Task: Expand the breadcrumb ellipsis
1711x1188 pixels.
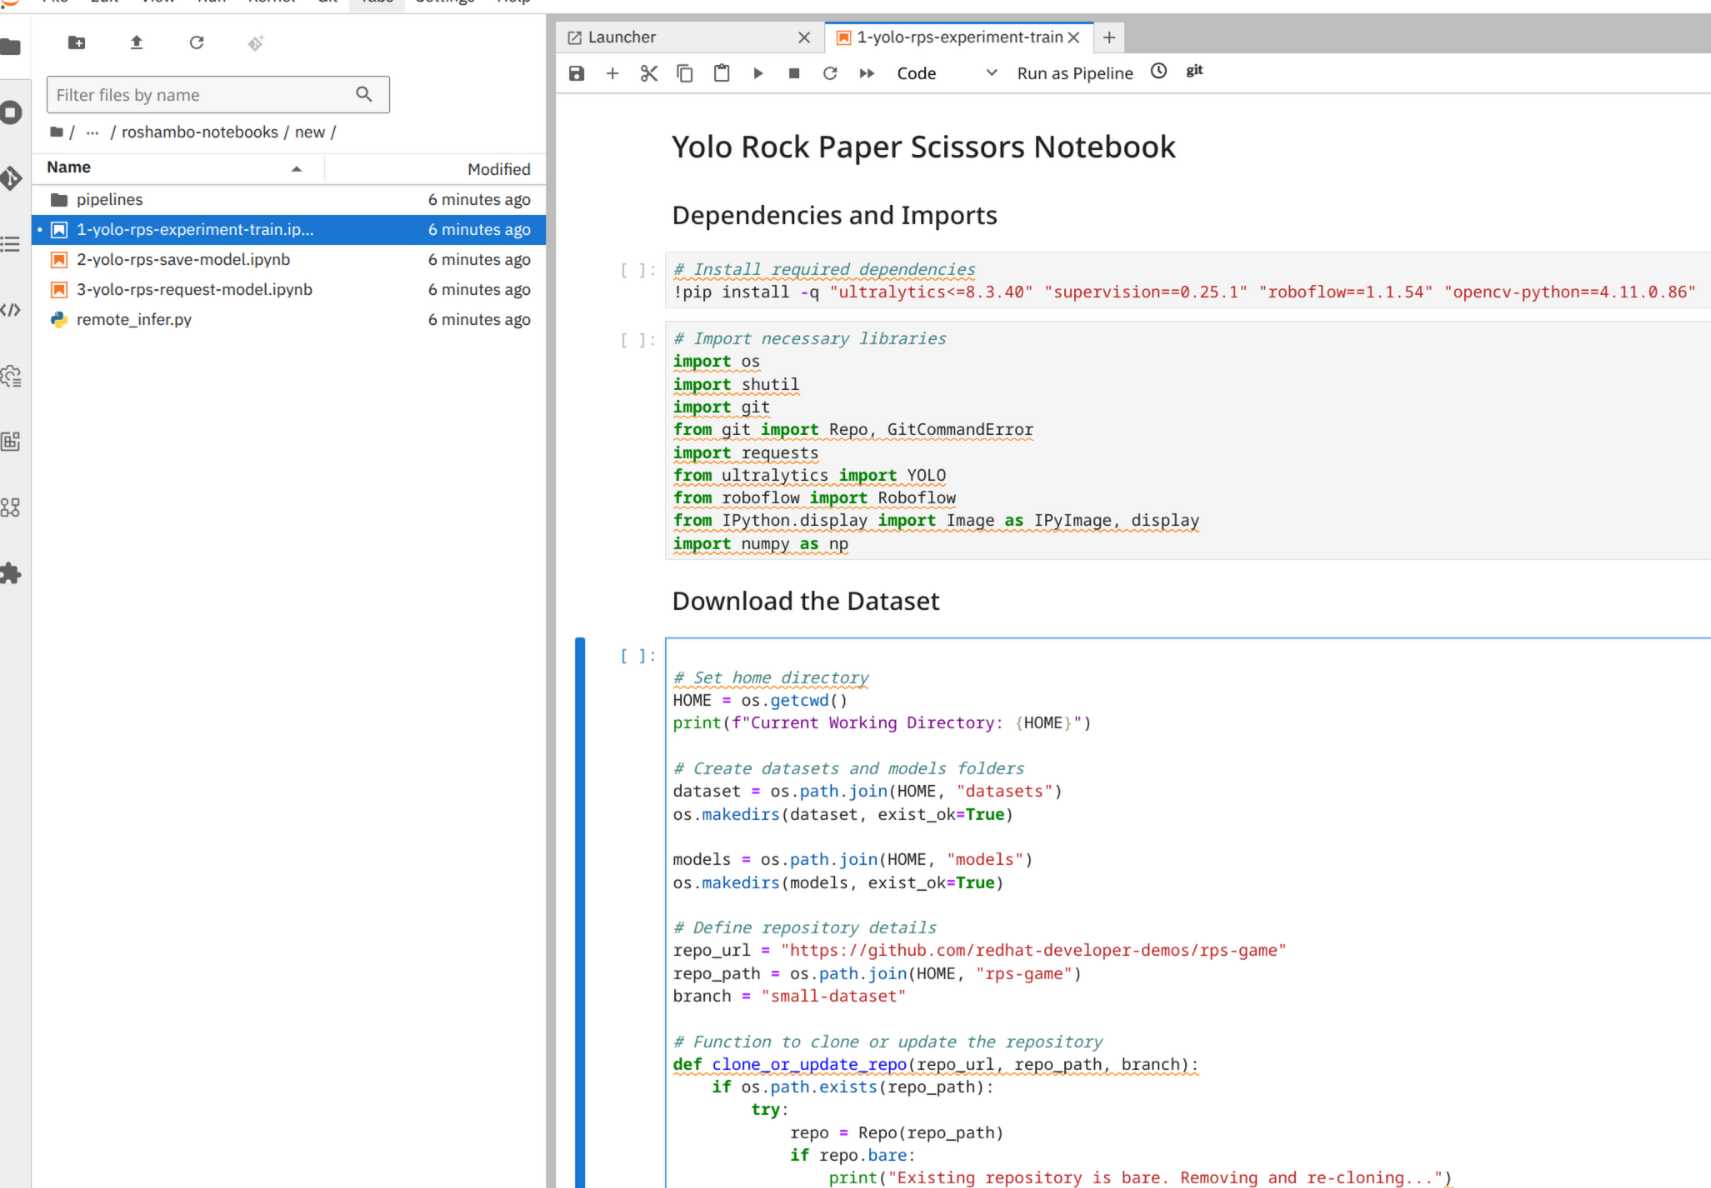Action: coord(92,132)
